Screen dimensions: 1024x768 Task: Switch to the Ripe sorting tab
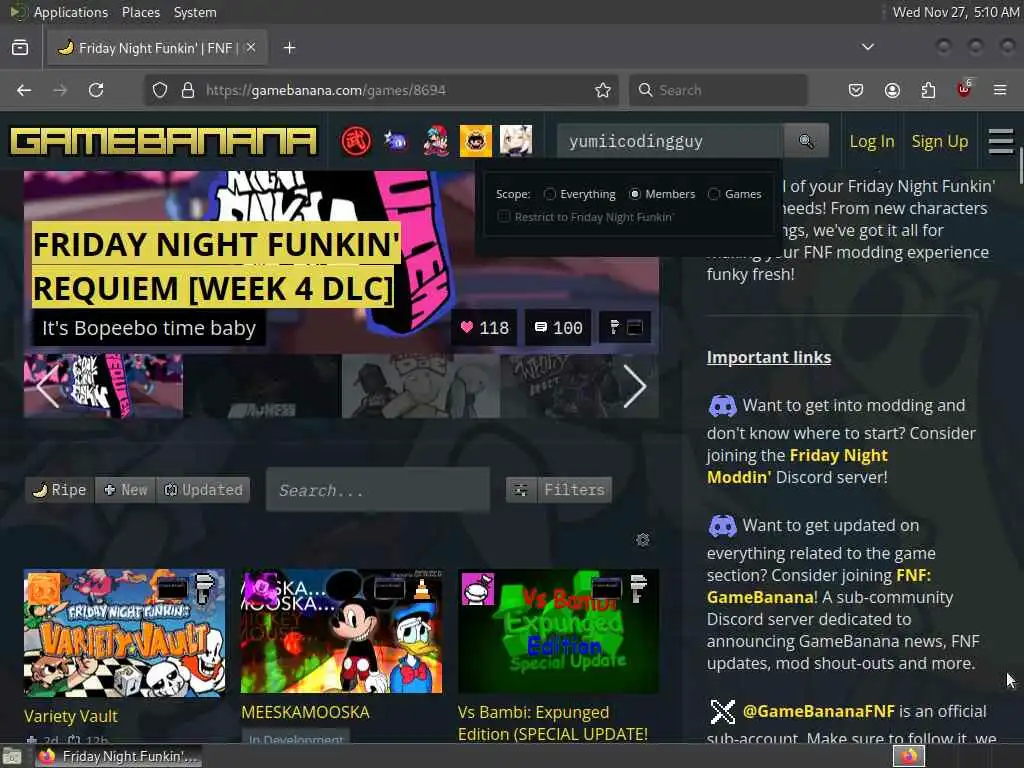(x=59, y=490)
